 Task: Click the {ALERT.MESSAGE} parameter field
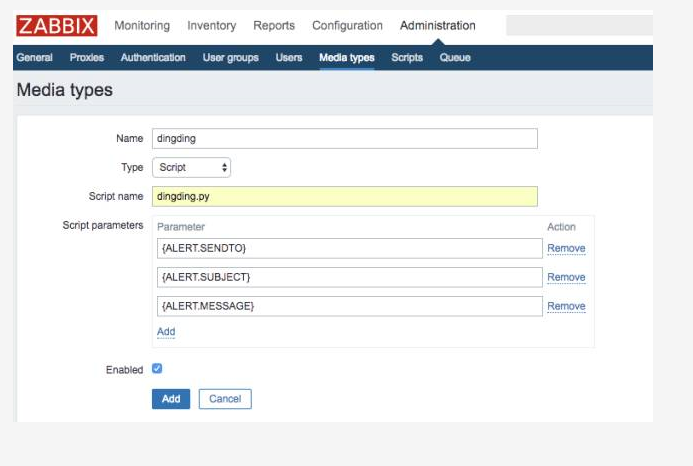[x=350, y=306]
